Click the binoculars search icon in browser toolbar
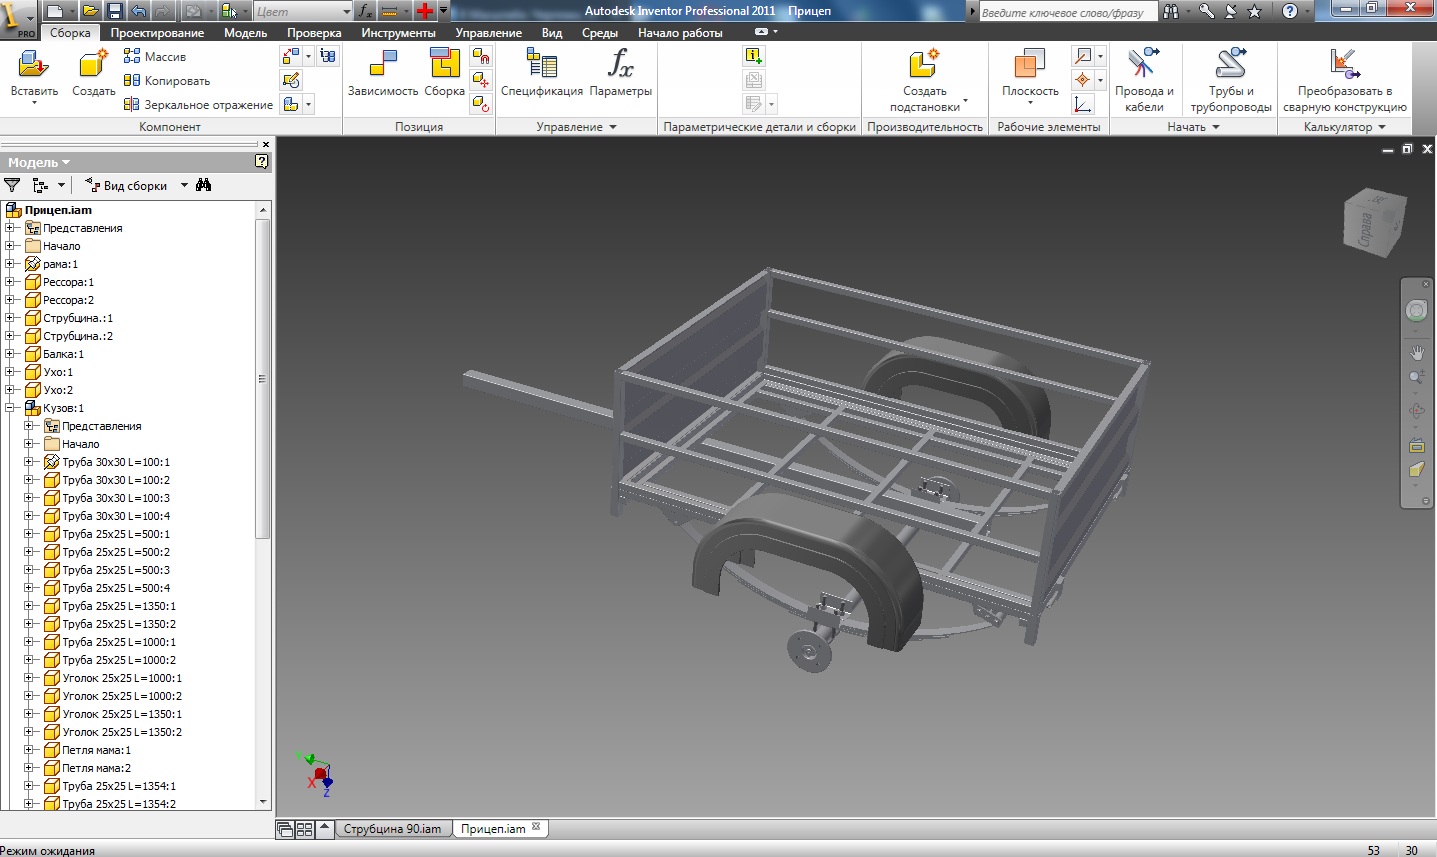Viewport: 1437px width, 857px height. coord(204,185)
